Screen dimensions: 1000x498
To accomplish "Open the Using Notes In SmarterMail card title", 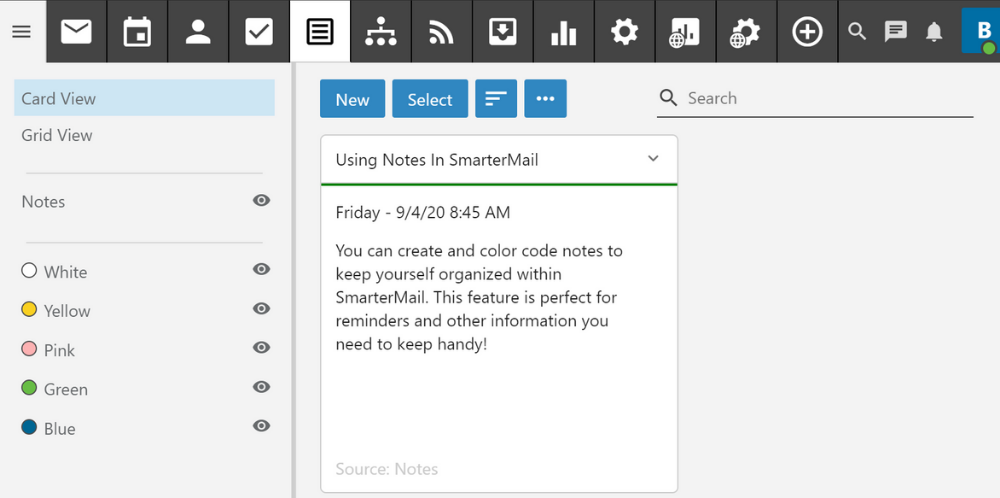I will 437,160.
